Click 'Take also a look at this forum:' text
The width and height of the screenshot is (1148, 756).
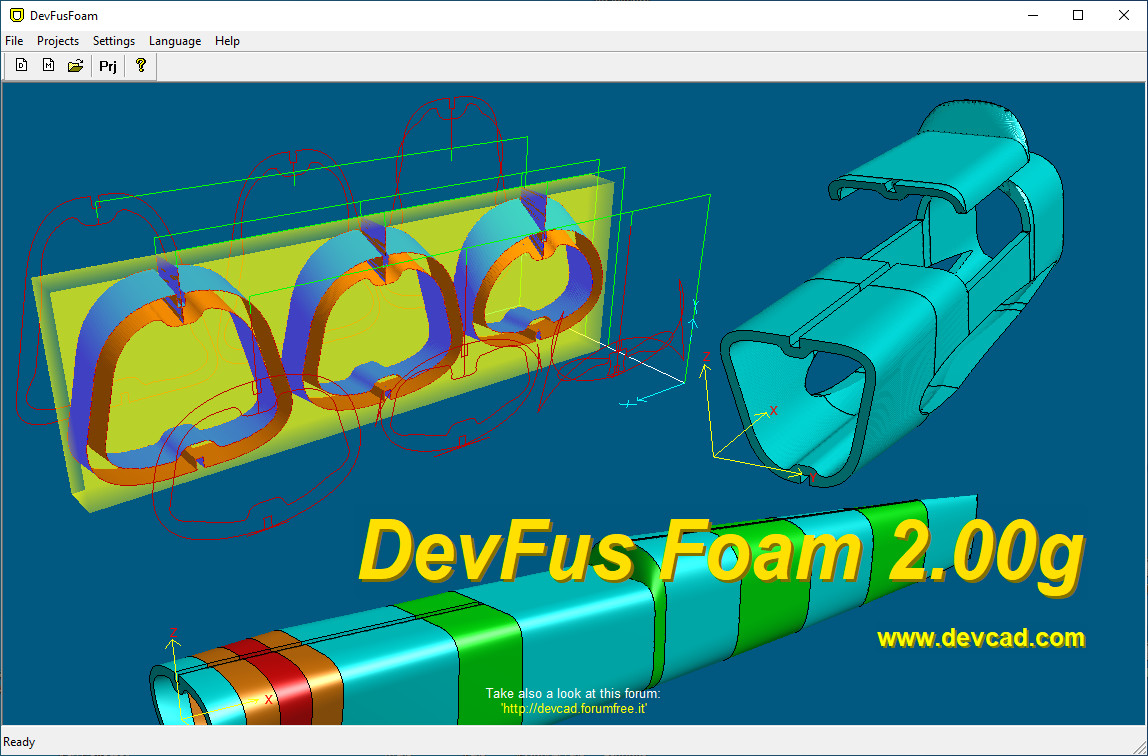pyautogui.click(x=573, y=694)
